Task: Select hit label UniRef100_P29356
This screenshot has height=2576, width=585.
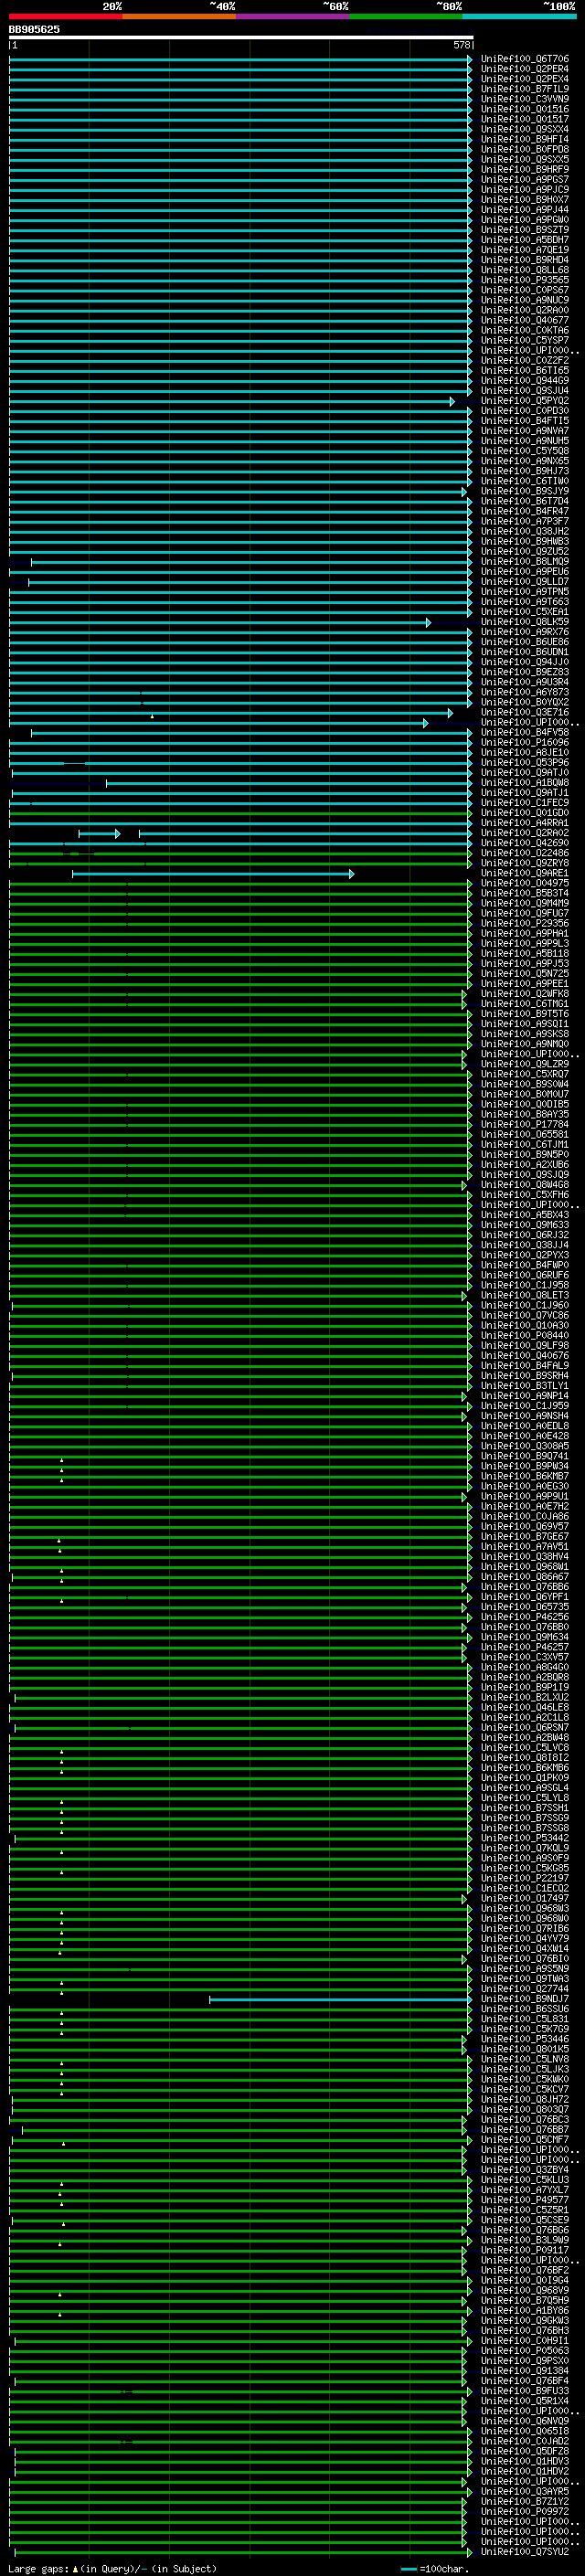Action: click(x=525, y=924)
